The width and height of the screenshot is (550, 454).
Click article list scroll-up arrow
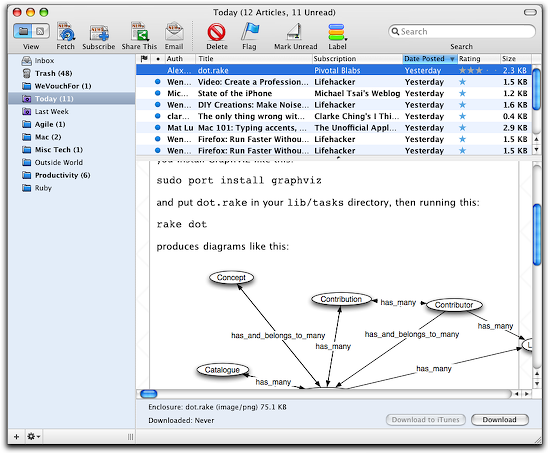[536, 139]
